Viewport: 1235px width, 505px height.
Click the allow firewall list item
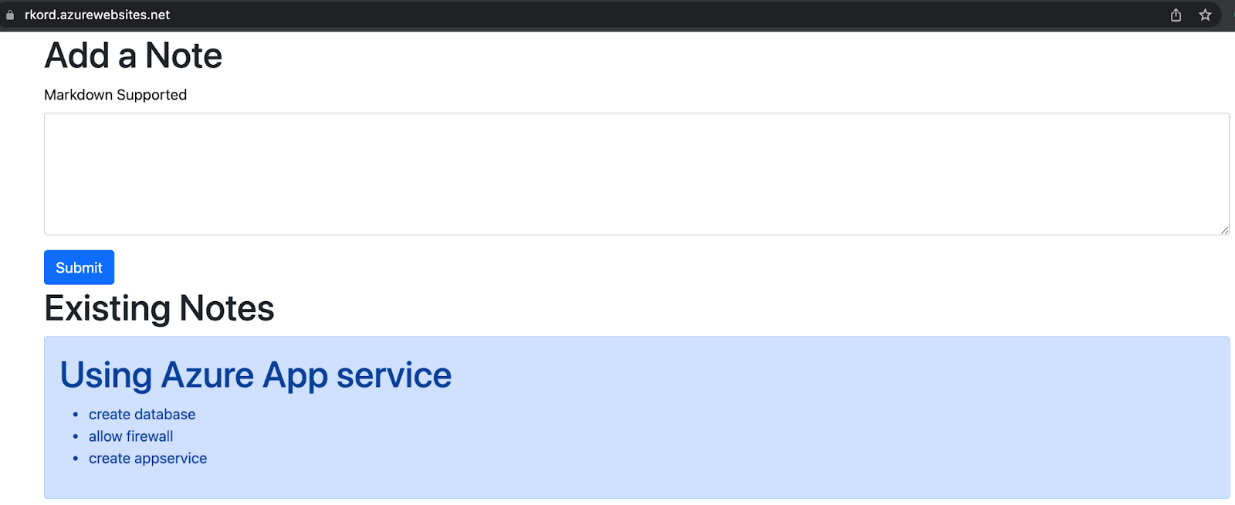[x=131, y=436]
